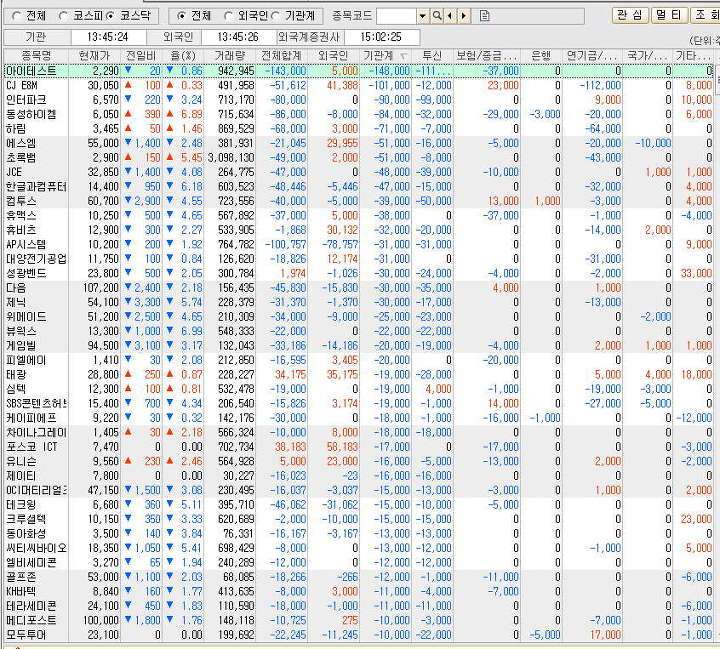Select the 유니슨 stock name
The image size is (720, 649).
(21, 462)
